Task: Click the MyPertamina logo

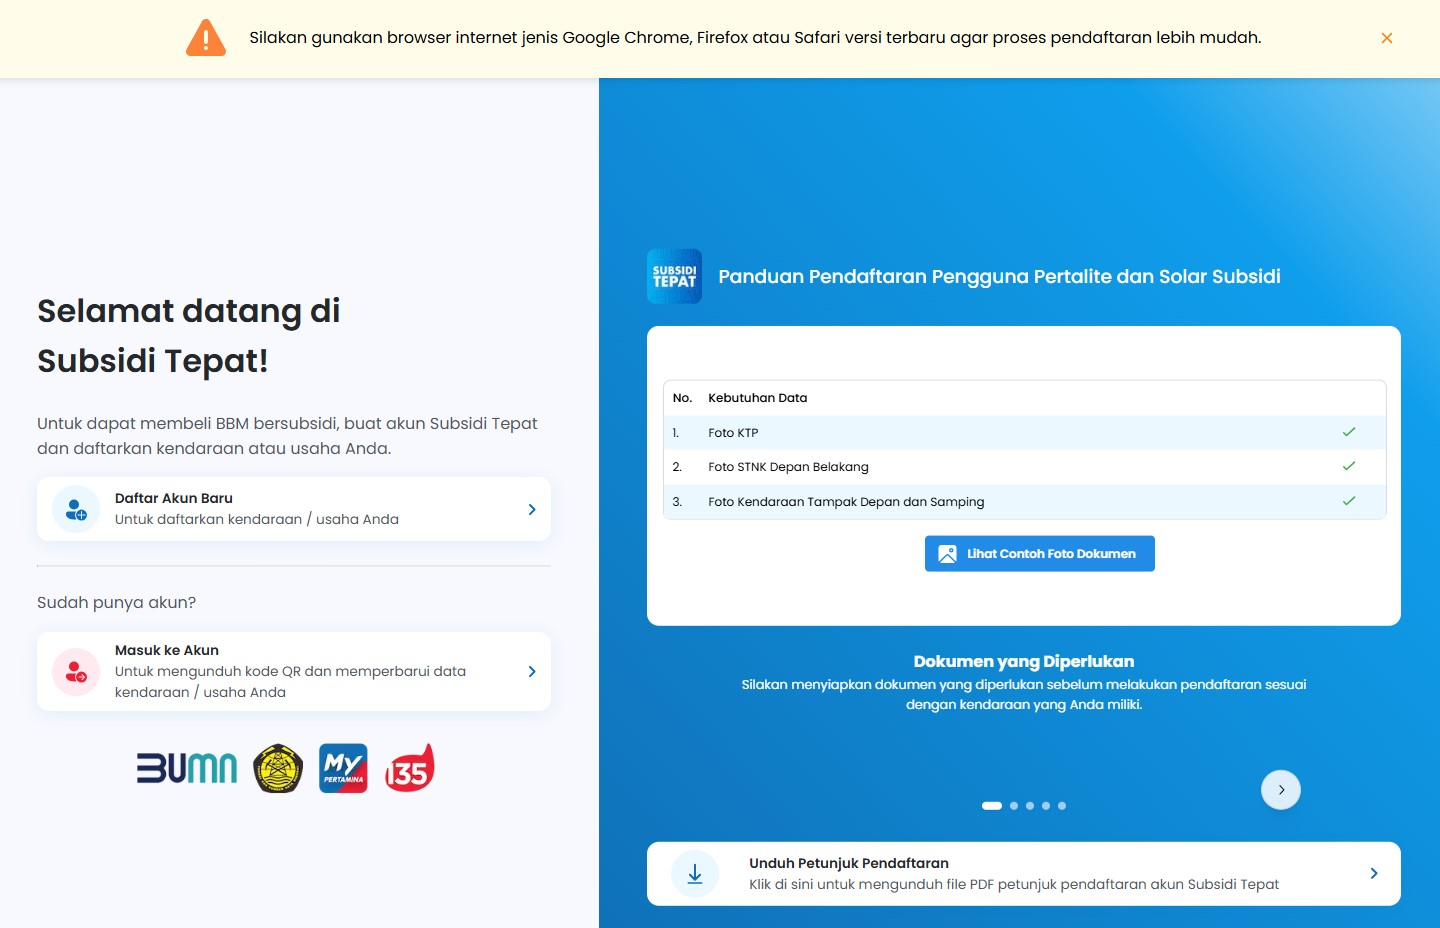Action: pyautogui.click(x=343, y=768)
